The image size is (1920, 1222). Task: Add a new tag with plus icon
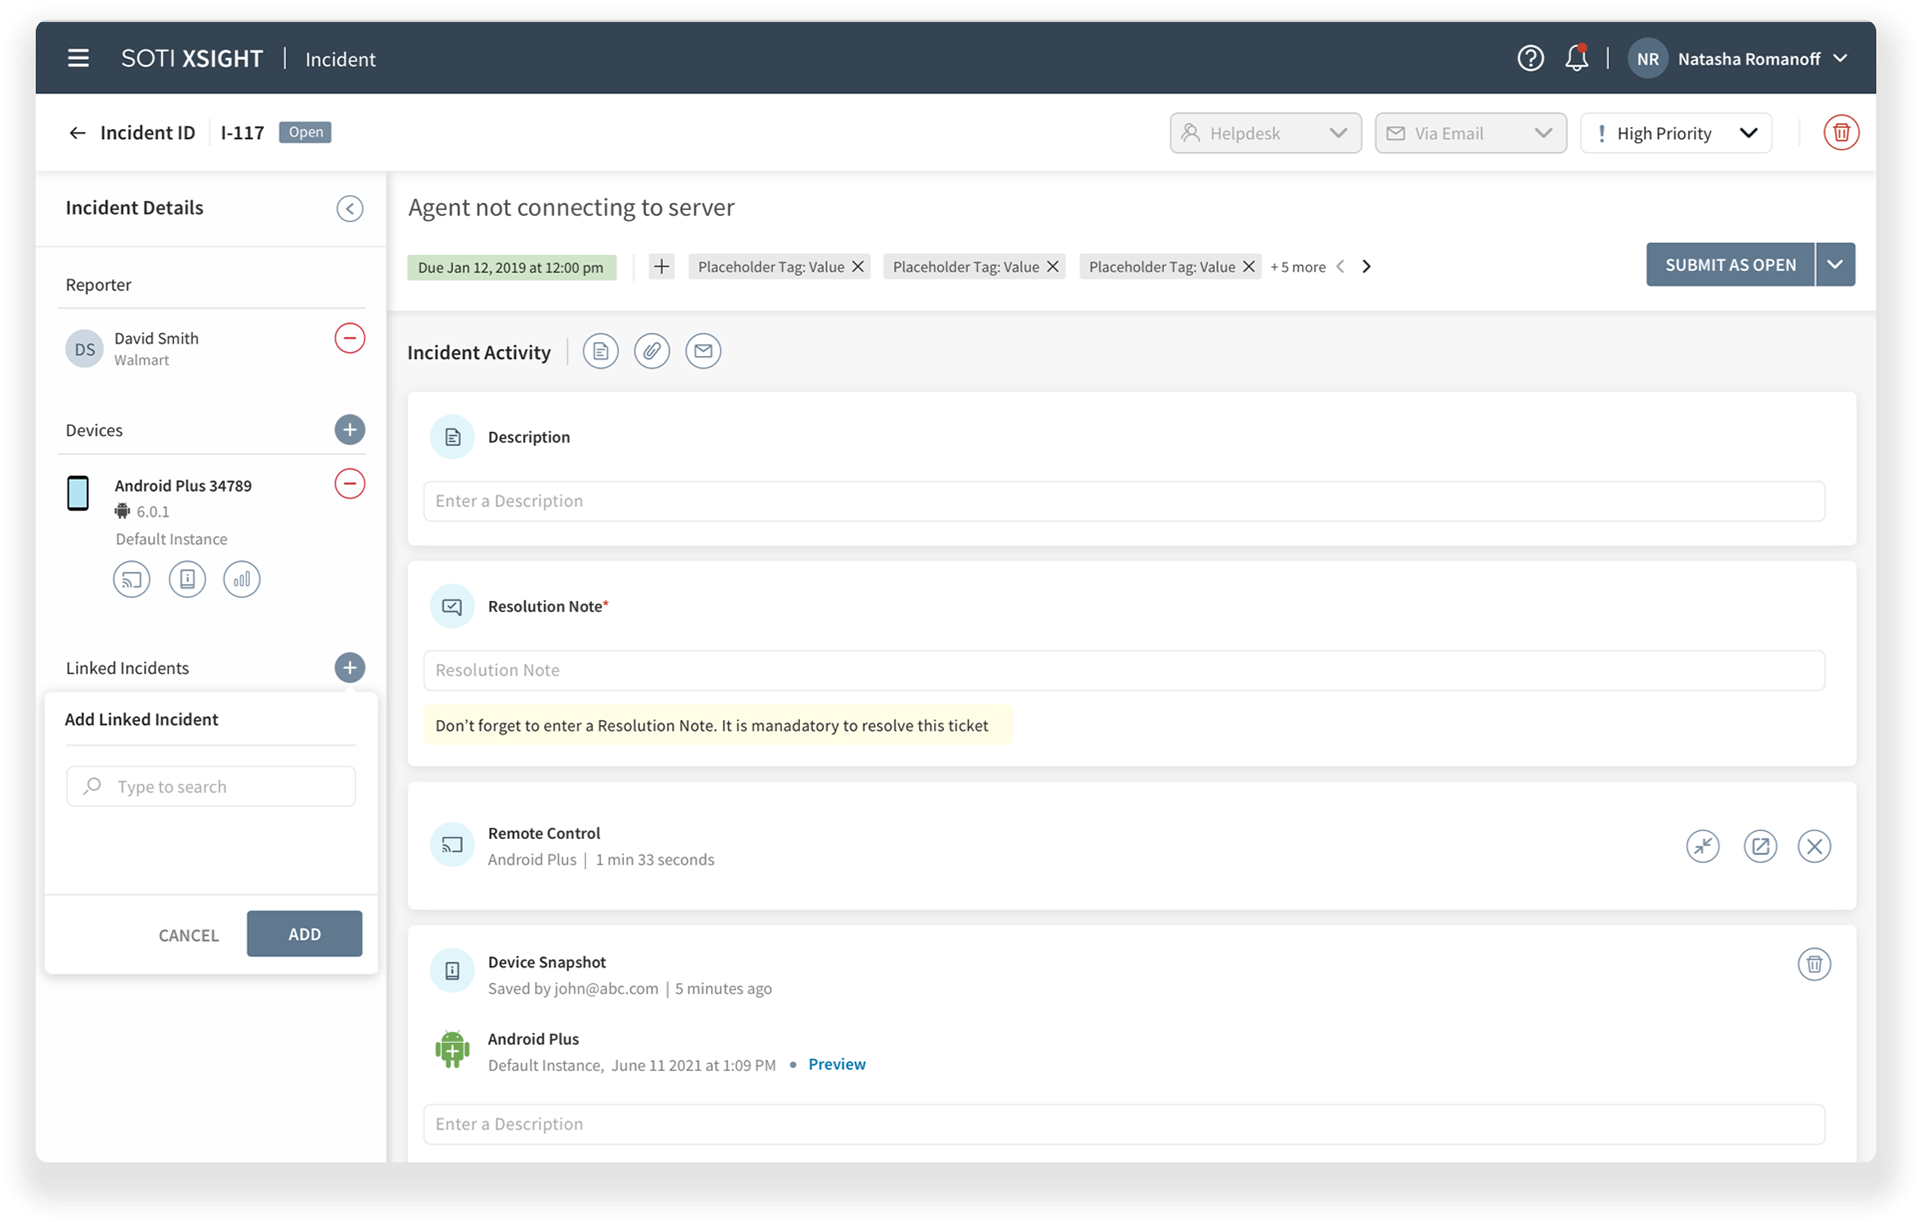tap(661, 266)
